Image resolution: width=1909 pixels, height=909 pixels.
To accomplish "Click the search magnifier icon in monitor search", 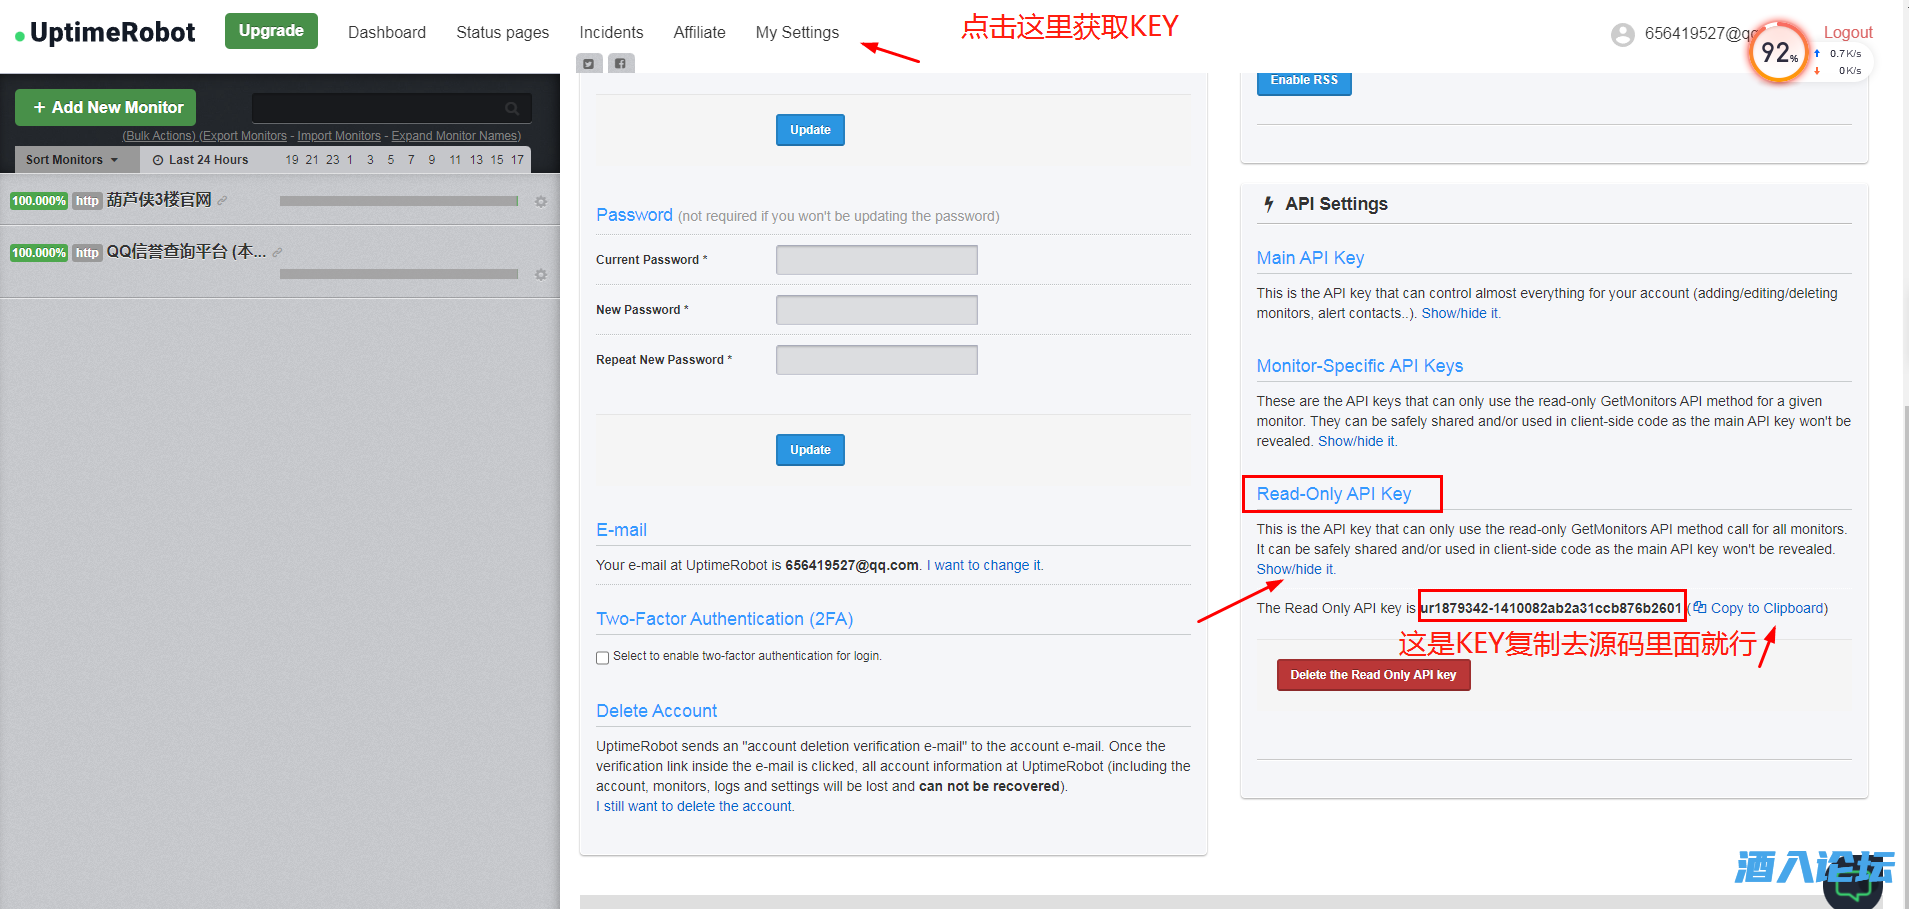I will [x=512, y=108].
